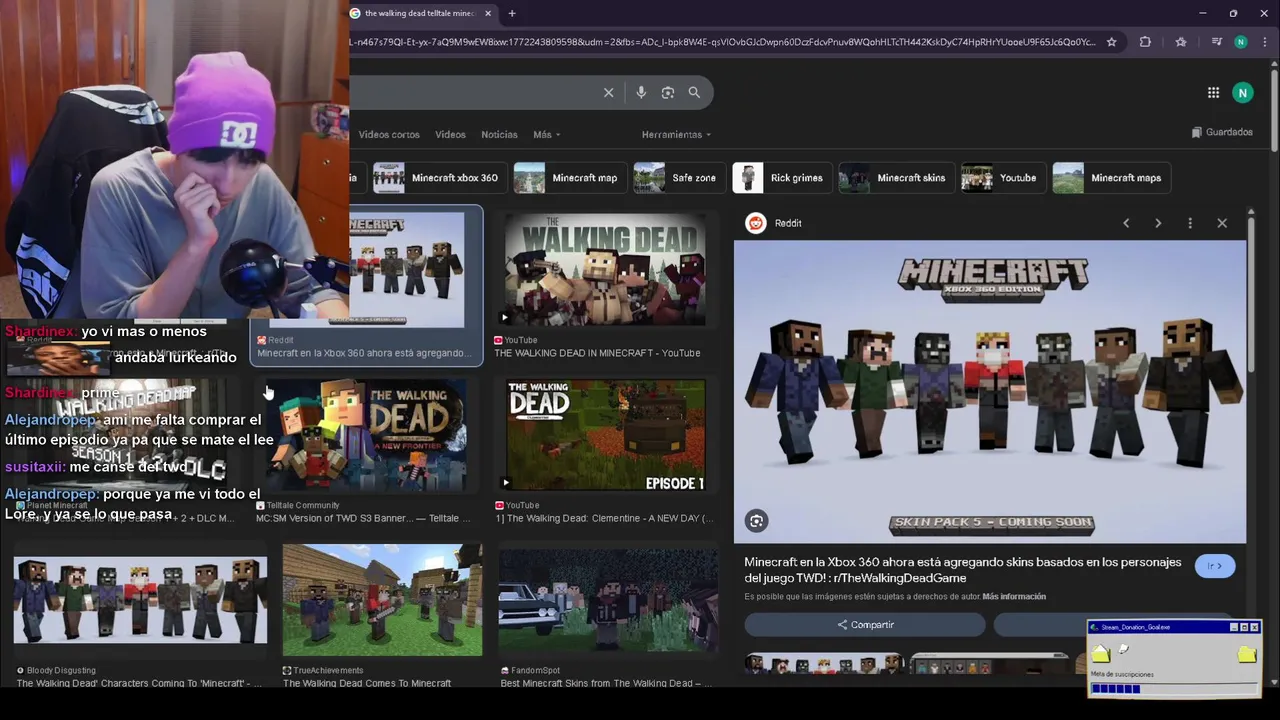Click the page vertical scrollbar
The image size is (1280, 720).
click(x=1274, y=110)
